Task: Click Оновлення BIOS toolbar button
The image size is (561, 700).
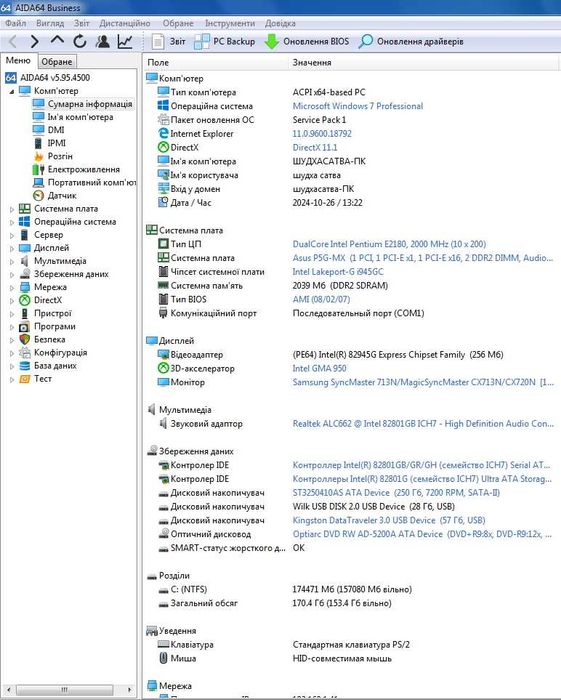Action: pos(307,42)
